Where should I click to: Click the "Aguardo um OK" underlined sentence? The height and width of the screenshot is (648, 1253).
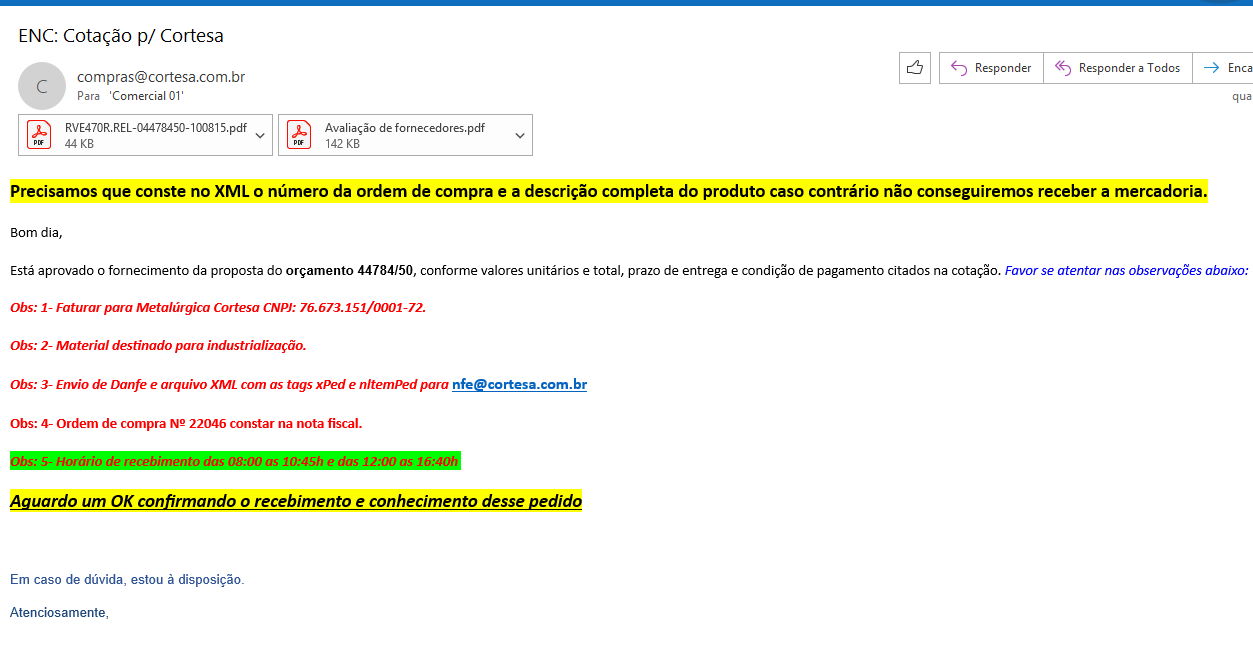coord(295,501)
